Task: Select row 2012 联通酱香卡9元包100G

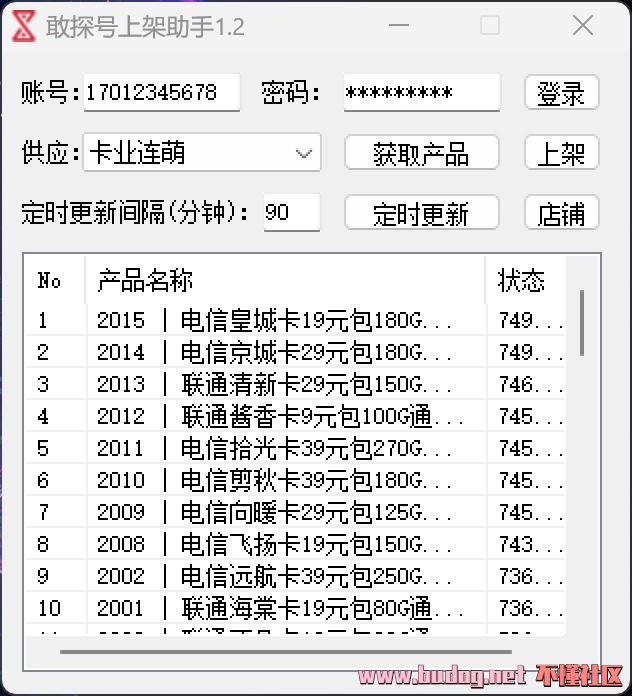Action: 295,416
